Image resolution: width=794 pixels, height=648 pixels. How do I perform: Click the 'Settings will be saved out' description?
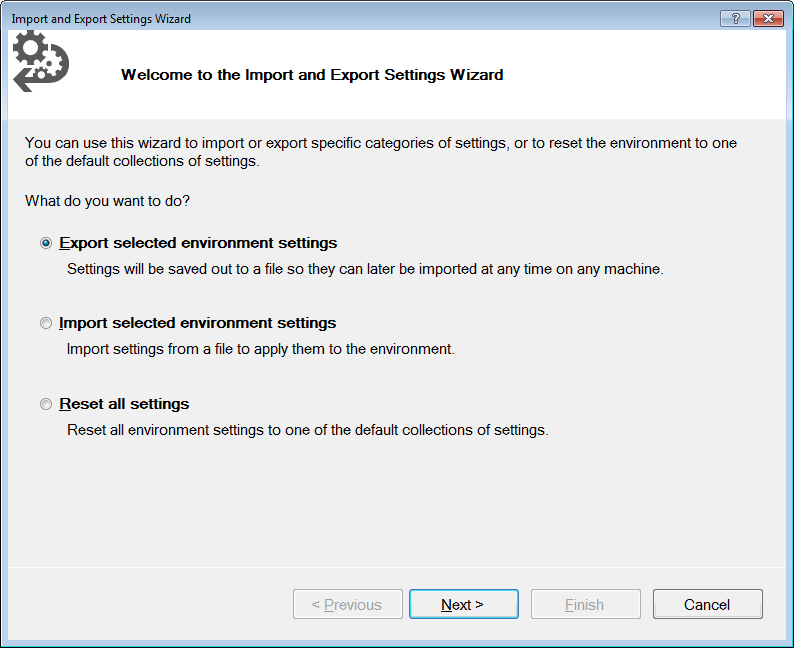(364, 269)
